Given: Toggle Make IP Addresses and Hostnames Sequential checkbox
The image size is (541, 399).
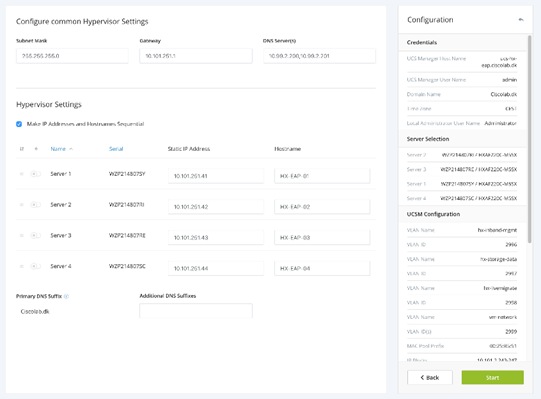Looking at the screenshot, I should [19, 124].
